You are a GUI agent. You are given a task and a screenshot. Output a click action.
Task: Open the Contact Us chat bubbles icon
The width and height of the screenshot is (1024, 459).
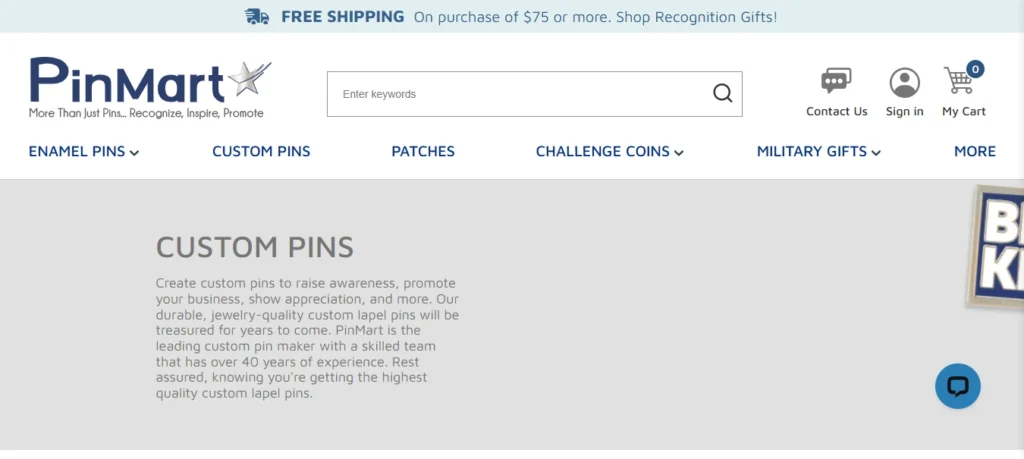tap(836, 81)
